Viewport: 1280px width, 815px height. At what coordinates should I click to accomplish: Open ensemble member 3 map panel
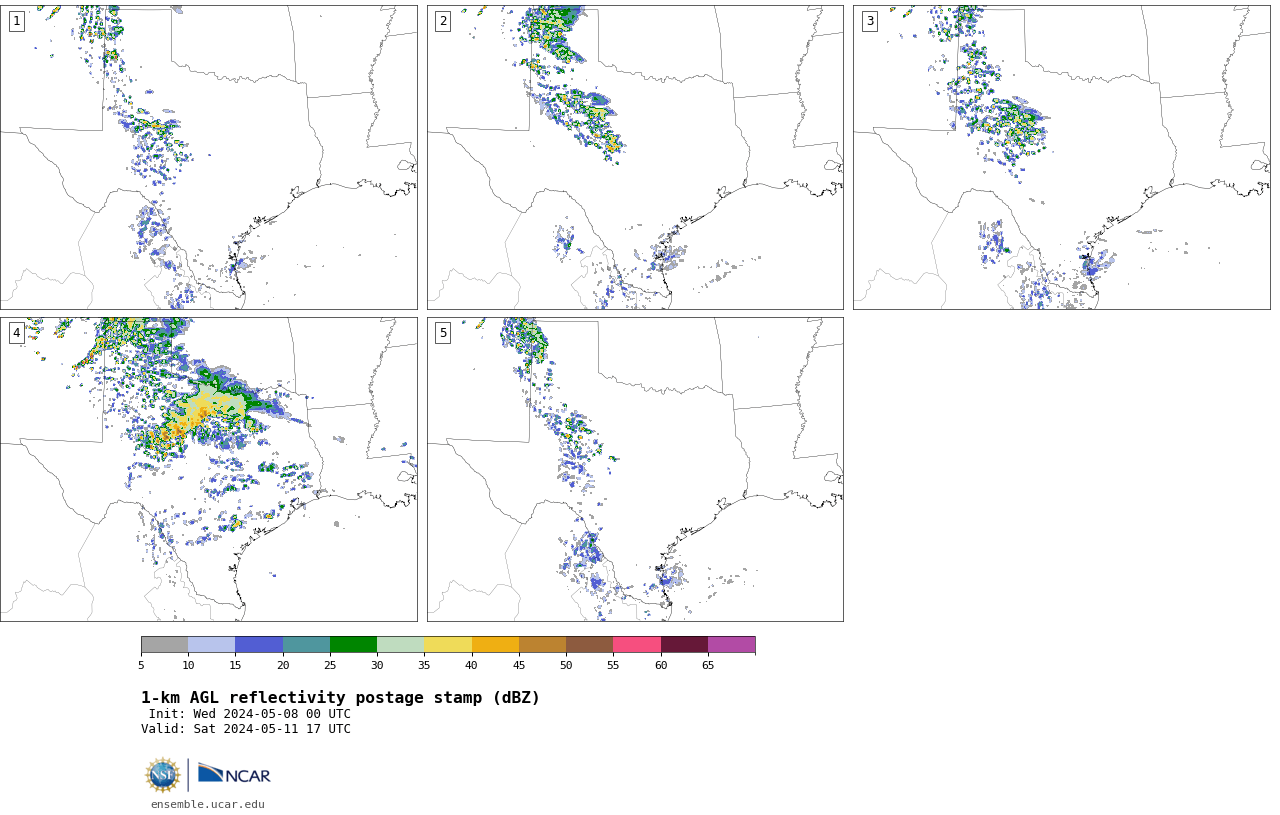(x=1061, y=157)
